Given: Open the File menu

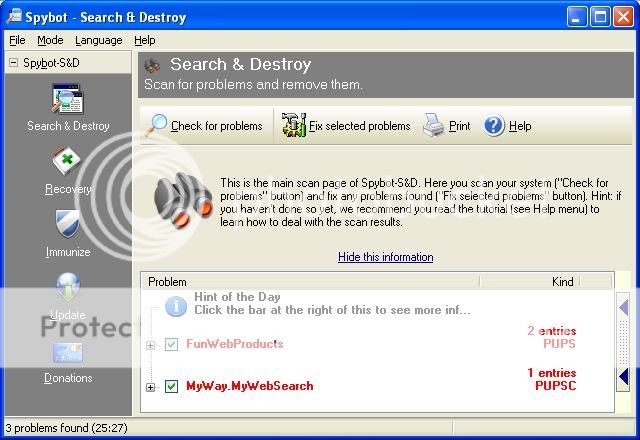Looking at the screenshot, I should (x=17, y=40).
